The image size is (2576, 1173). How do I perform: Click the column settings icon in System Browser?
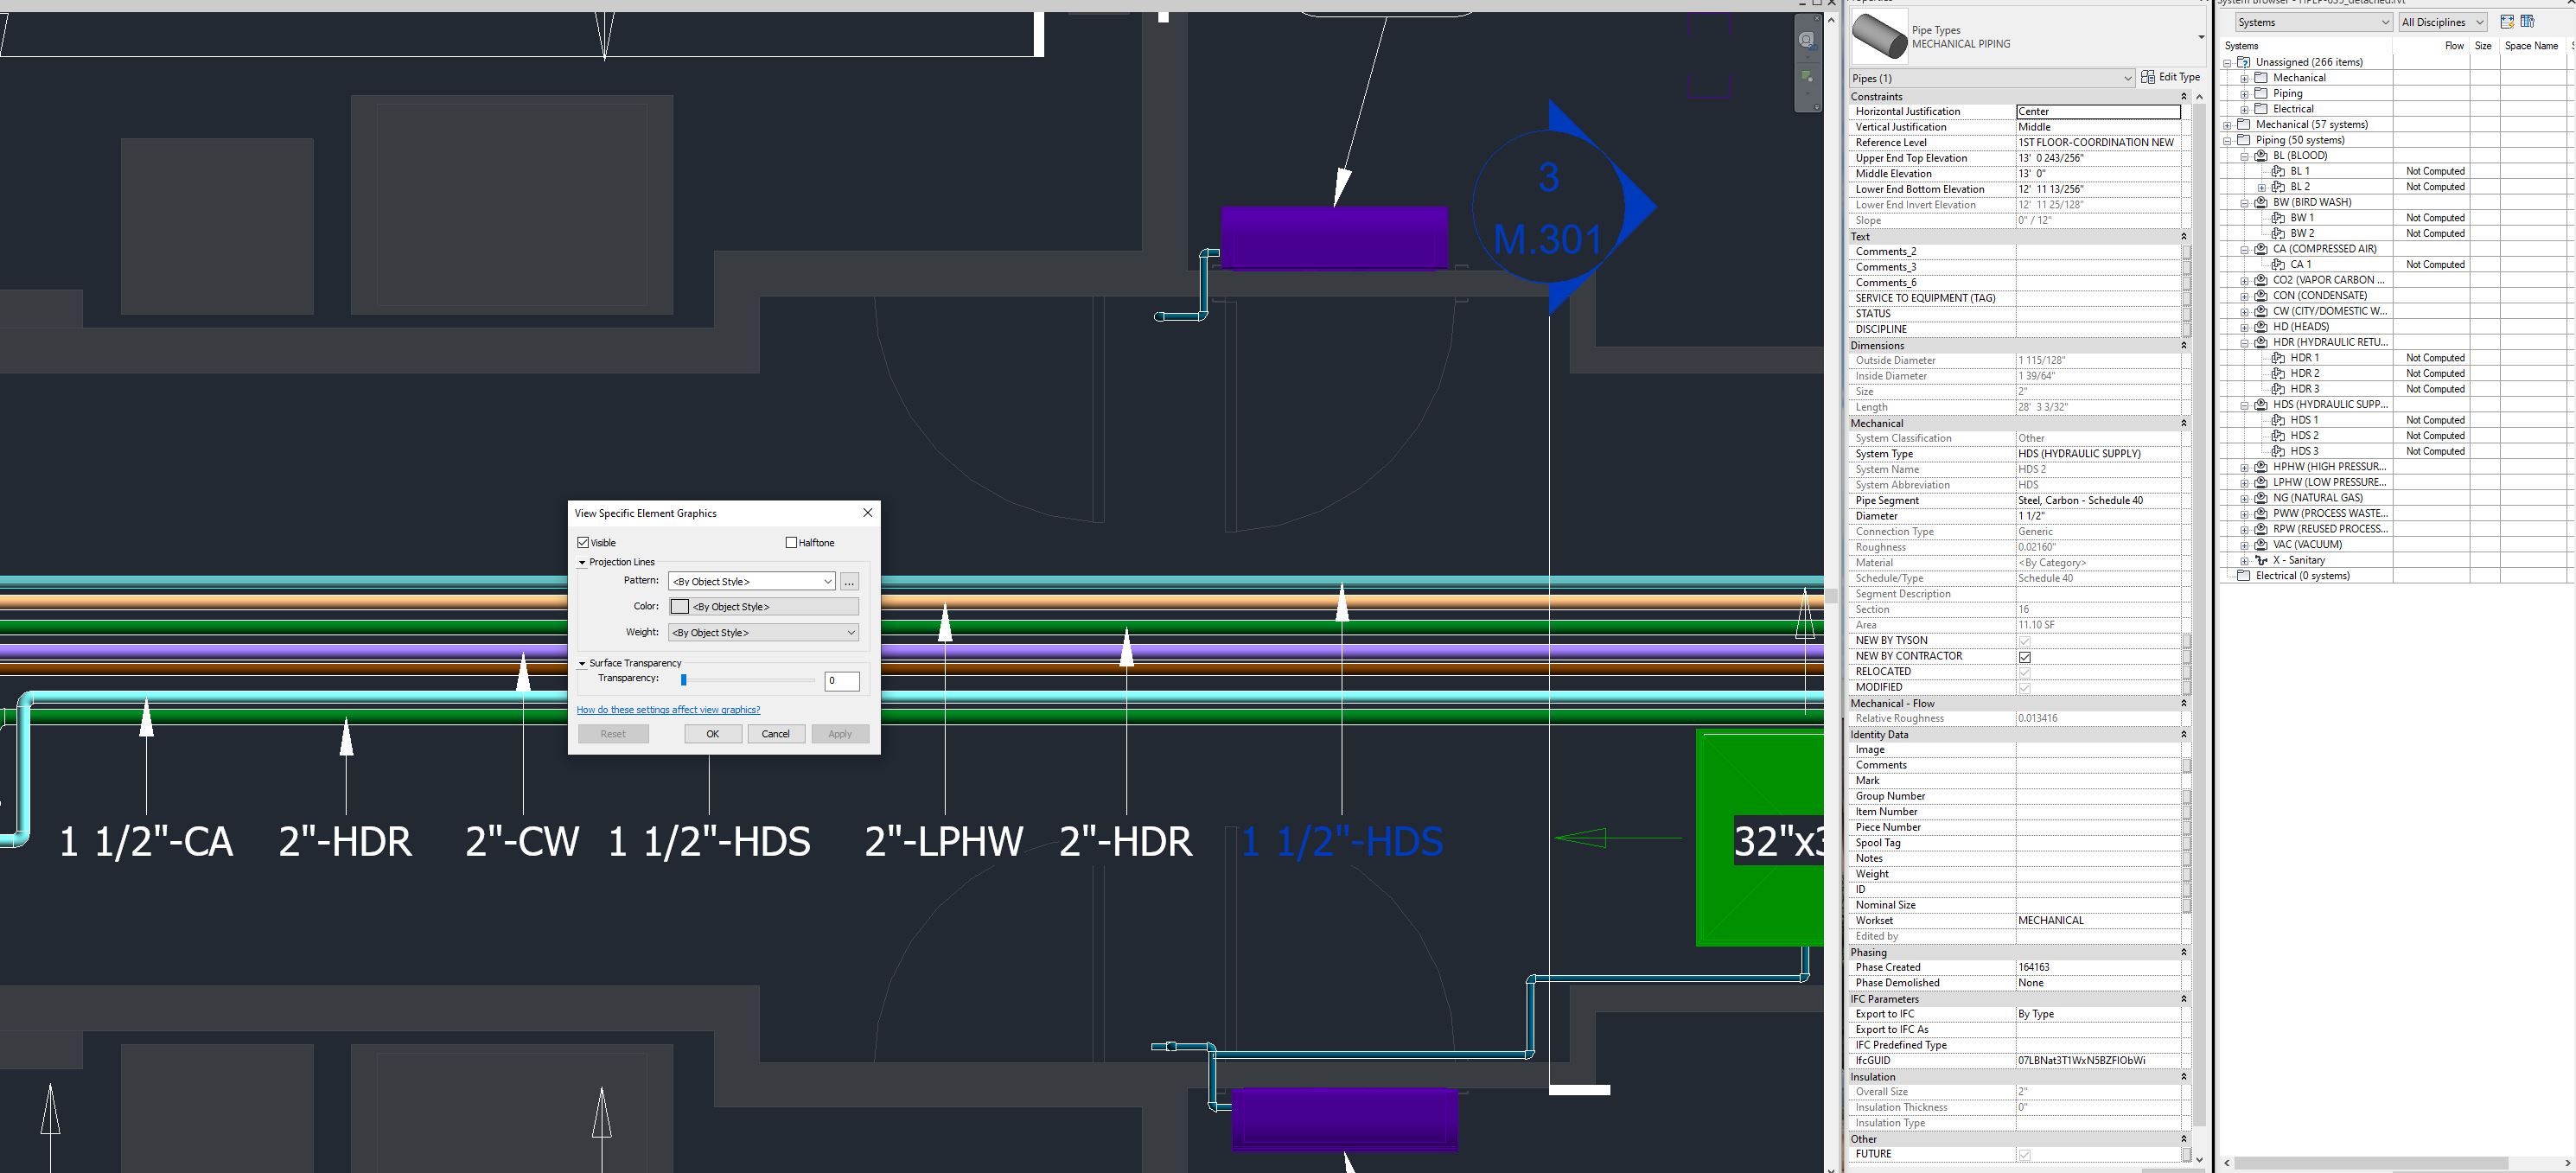click(2527, 22)
